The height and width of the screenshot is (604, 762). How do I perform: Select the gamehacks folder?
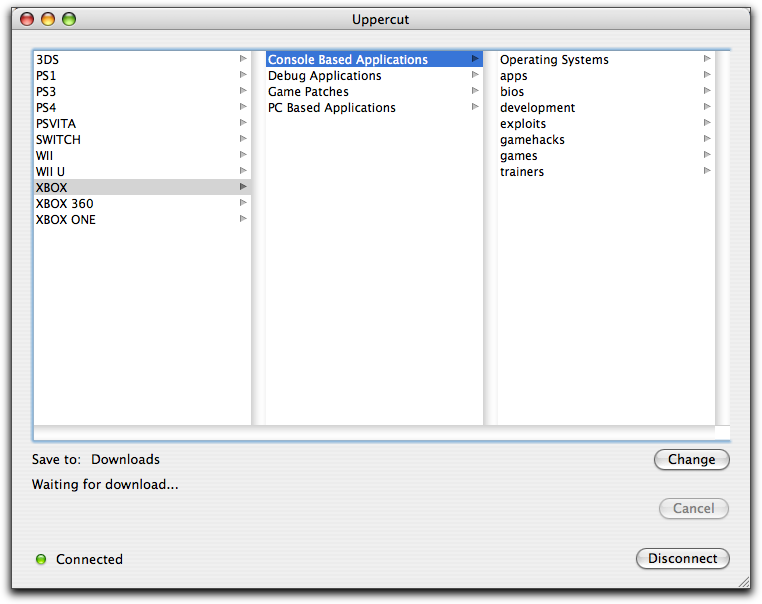[606, 139]
